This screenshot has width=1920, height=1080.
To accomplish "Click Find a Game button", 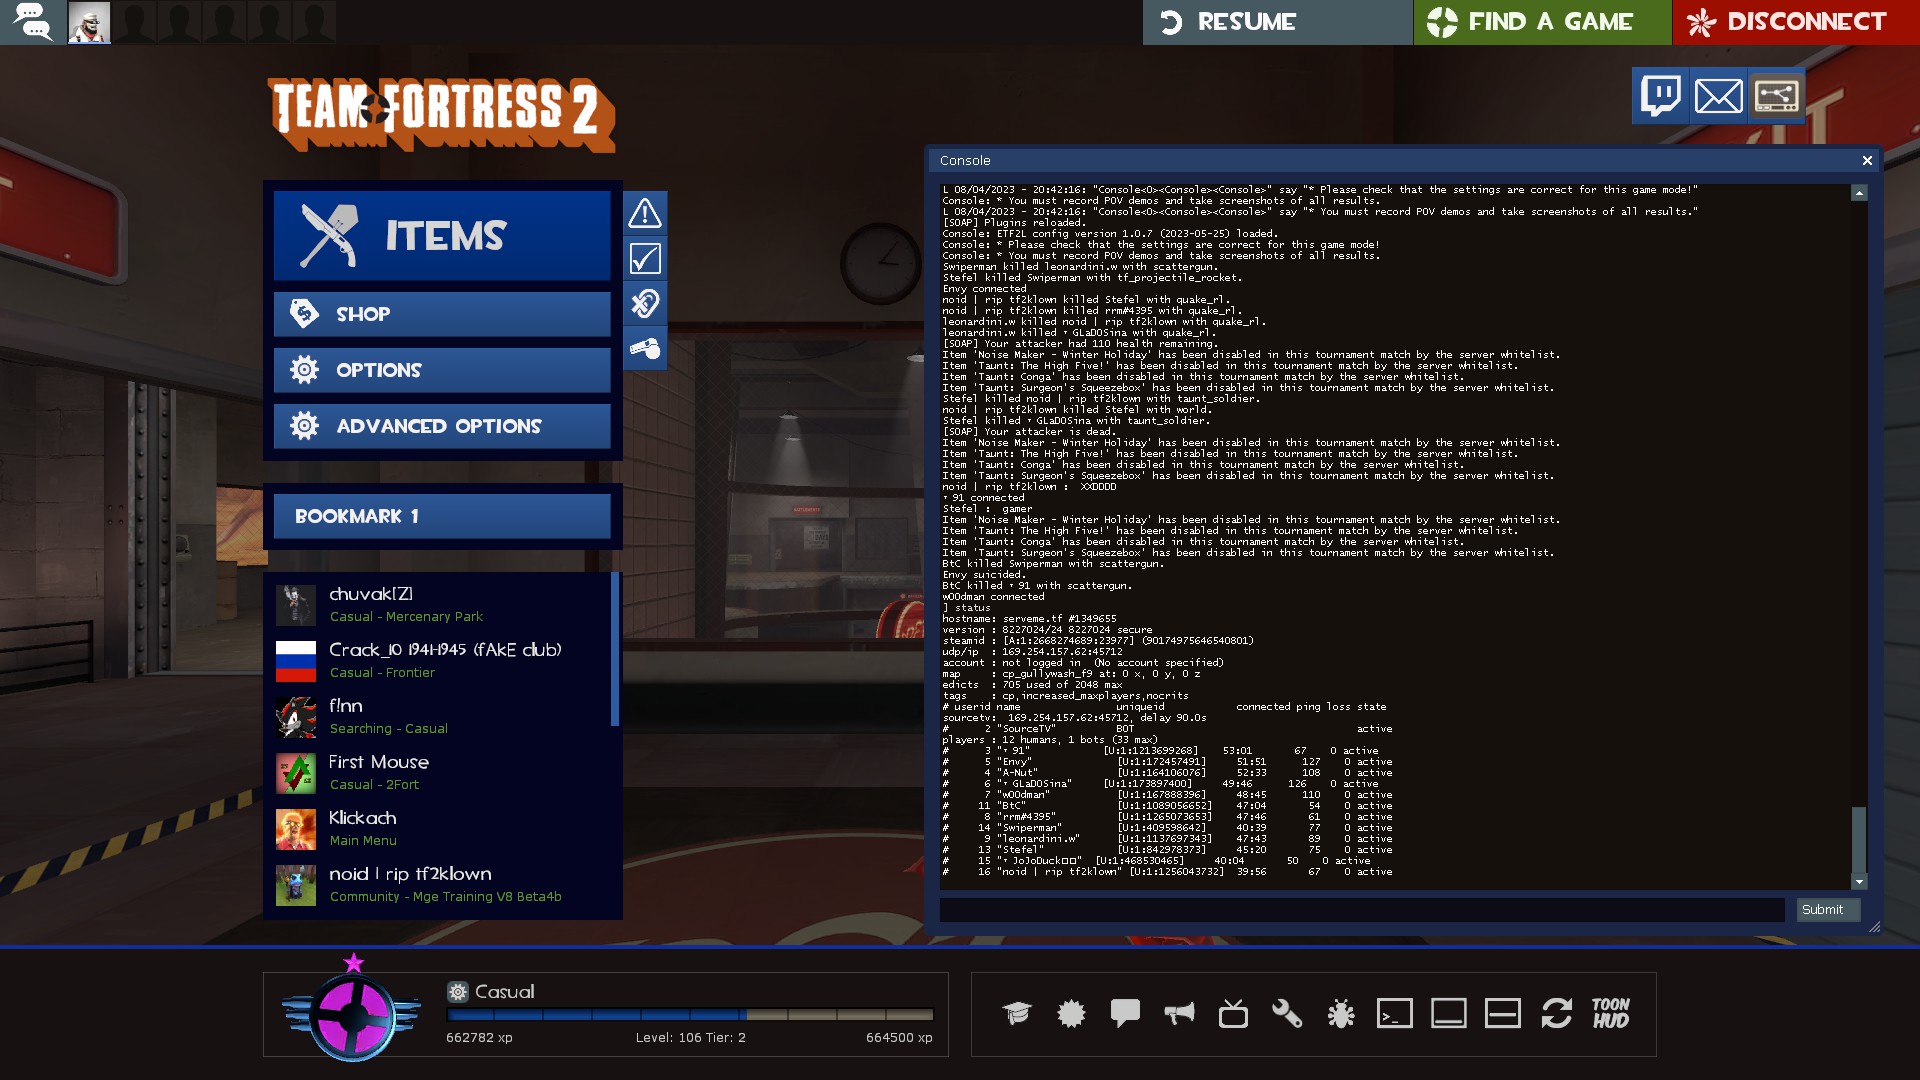I will point(1542,22).
